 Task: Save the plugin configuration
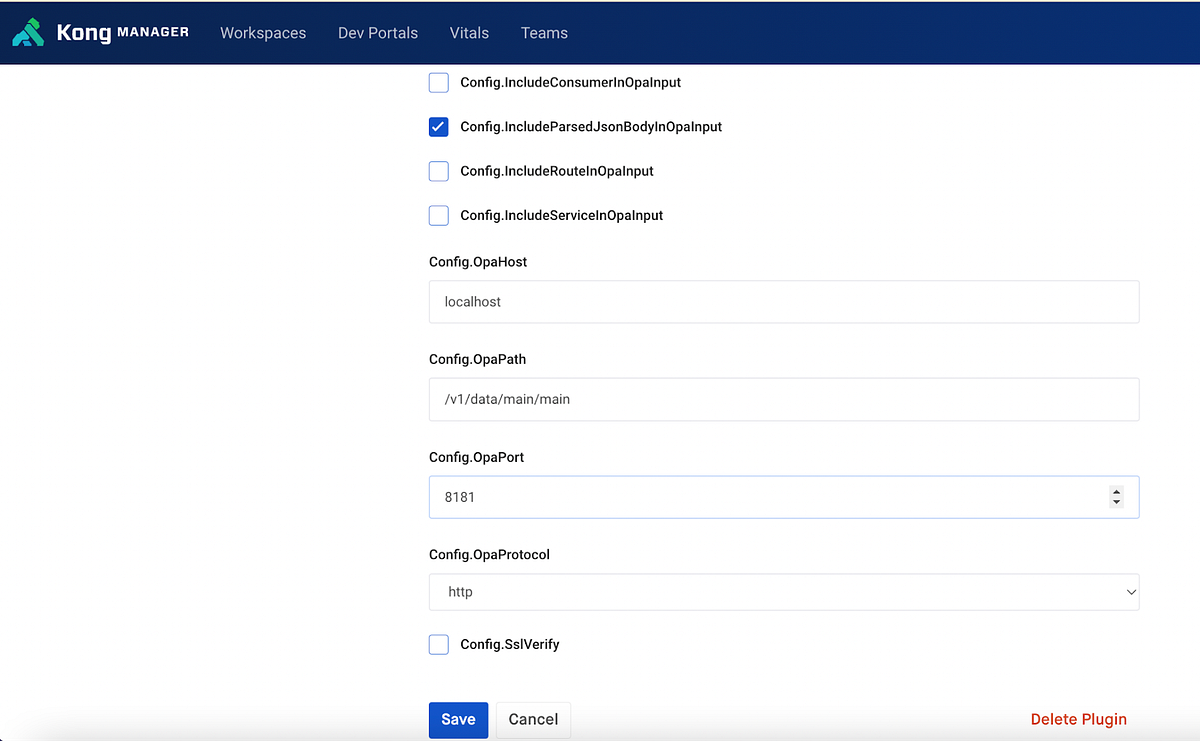(x=458, y=719)
